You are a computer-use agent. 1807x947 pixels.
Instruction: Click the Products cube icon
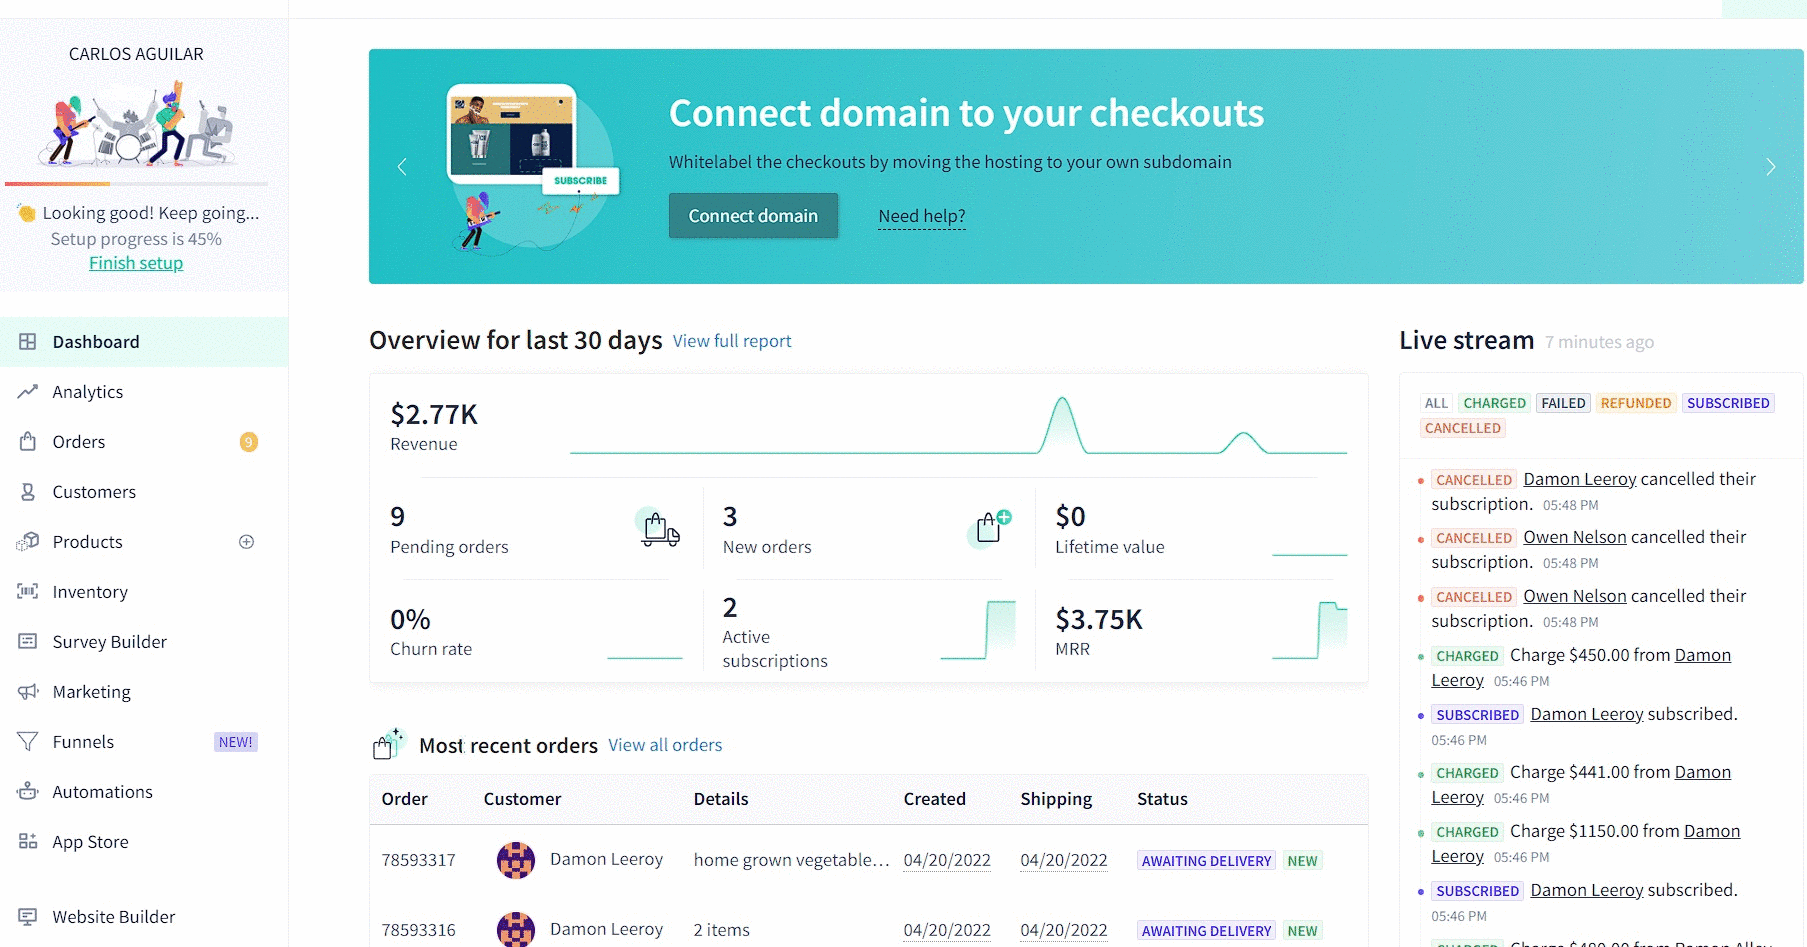point(28,542)
